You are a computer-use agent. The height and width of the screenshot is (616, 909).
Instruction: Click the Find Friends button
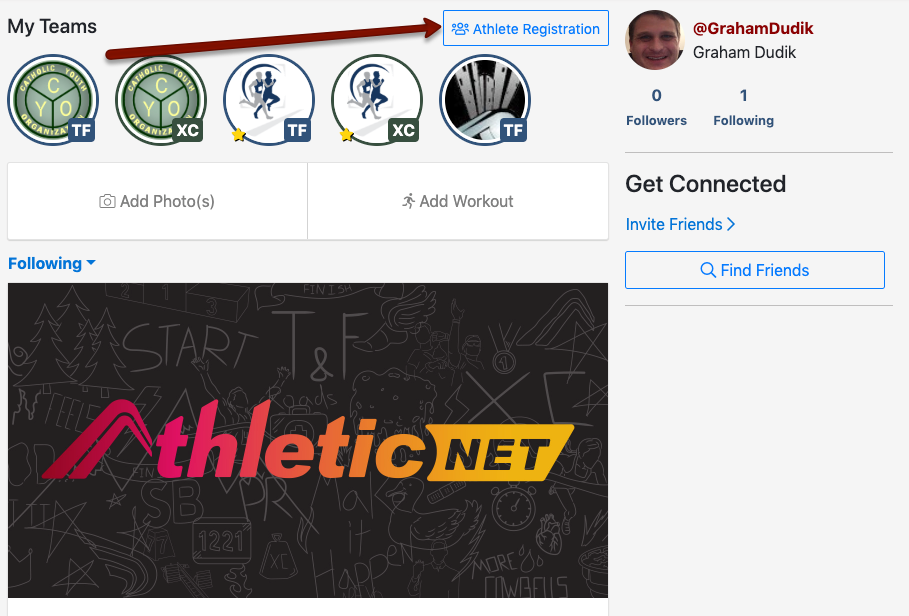tap(755, 270)
